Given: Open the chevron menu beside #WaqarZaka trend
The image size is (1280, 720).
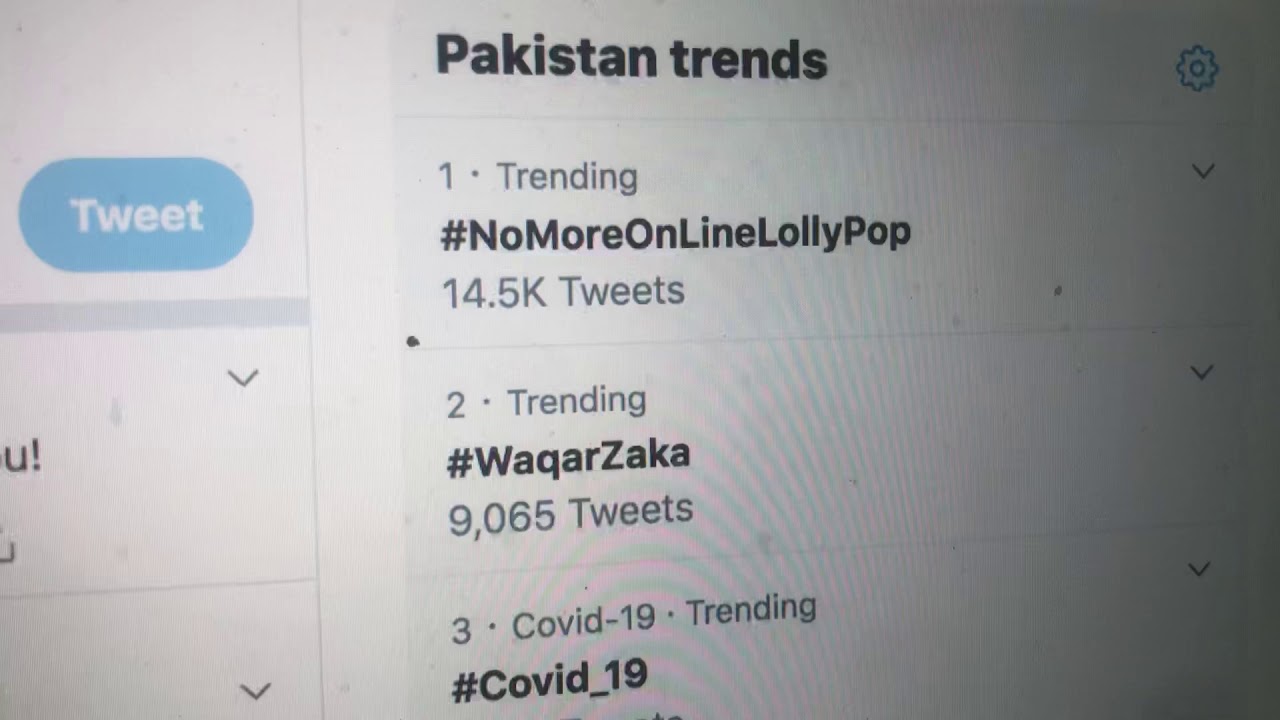Looking at the screenshot, I should tap(1201, 372).
